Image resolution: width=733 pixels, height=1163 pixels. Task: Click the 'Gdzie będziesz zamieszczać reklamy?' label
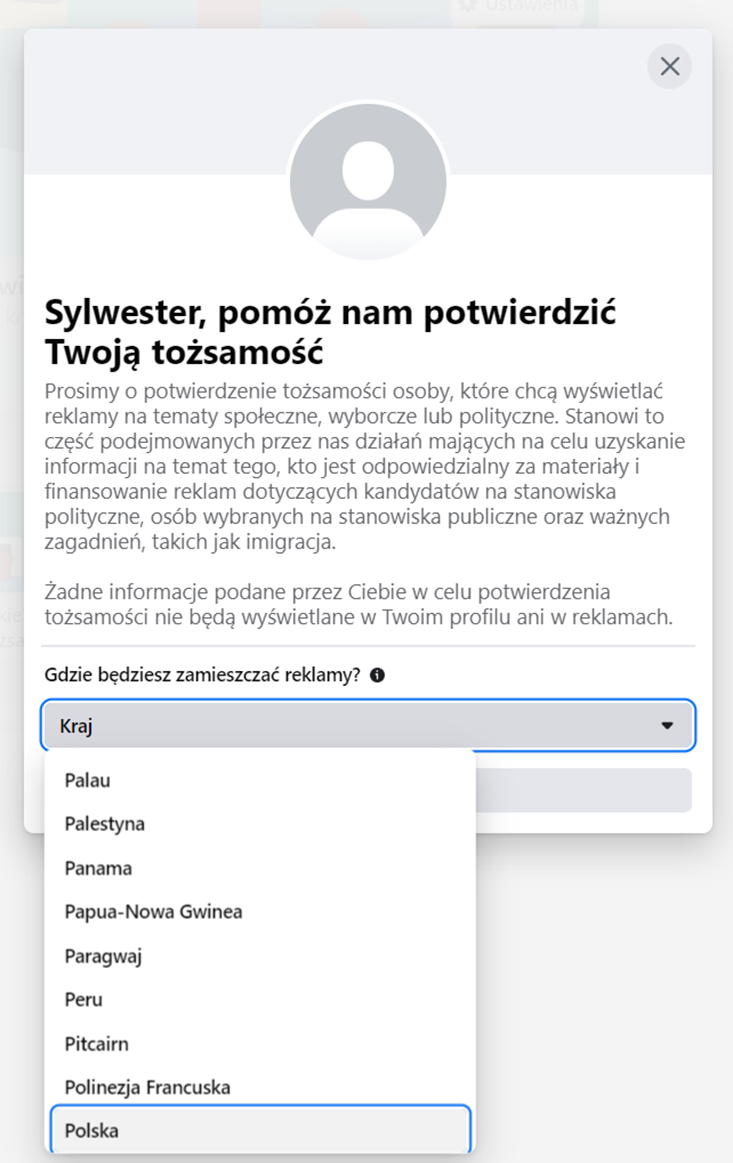(x=202, y=675)
